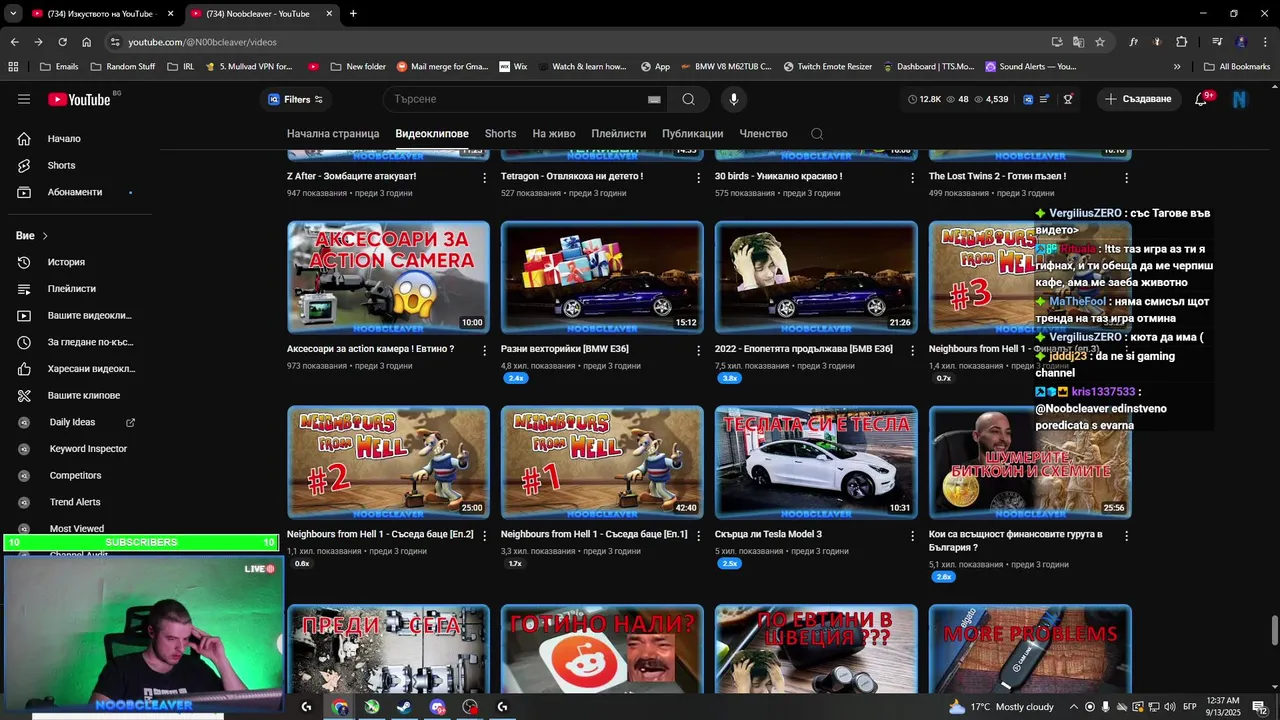This screenshot has height=720, width=1280.
Task: Open the media control icon in Chrome toolbar
Action: pos(1217,42)
